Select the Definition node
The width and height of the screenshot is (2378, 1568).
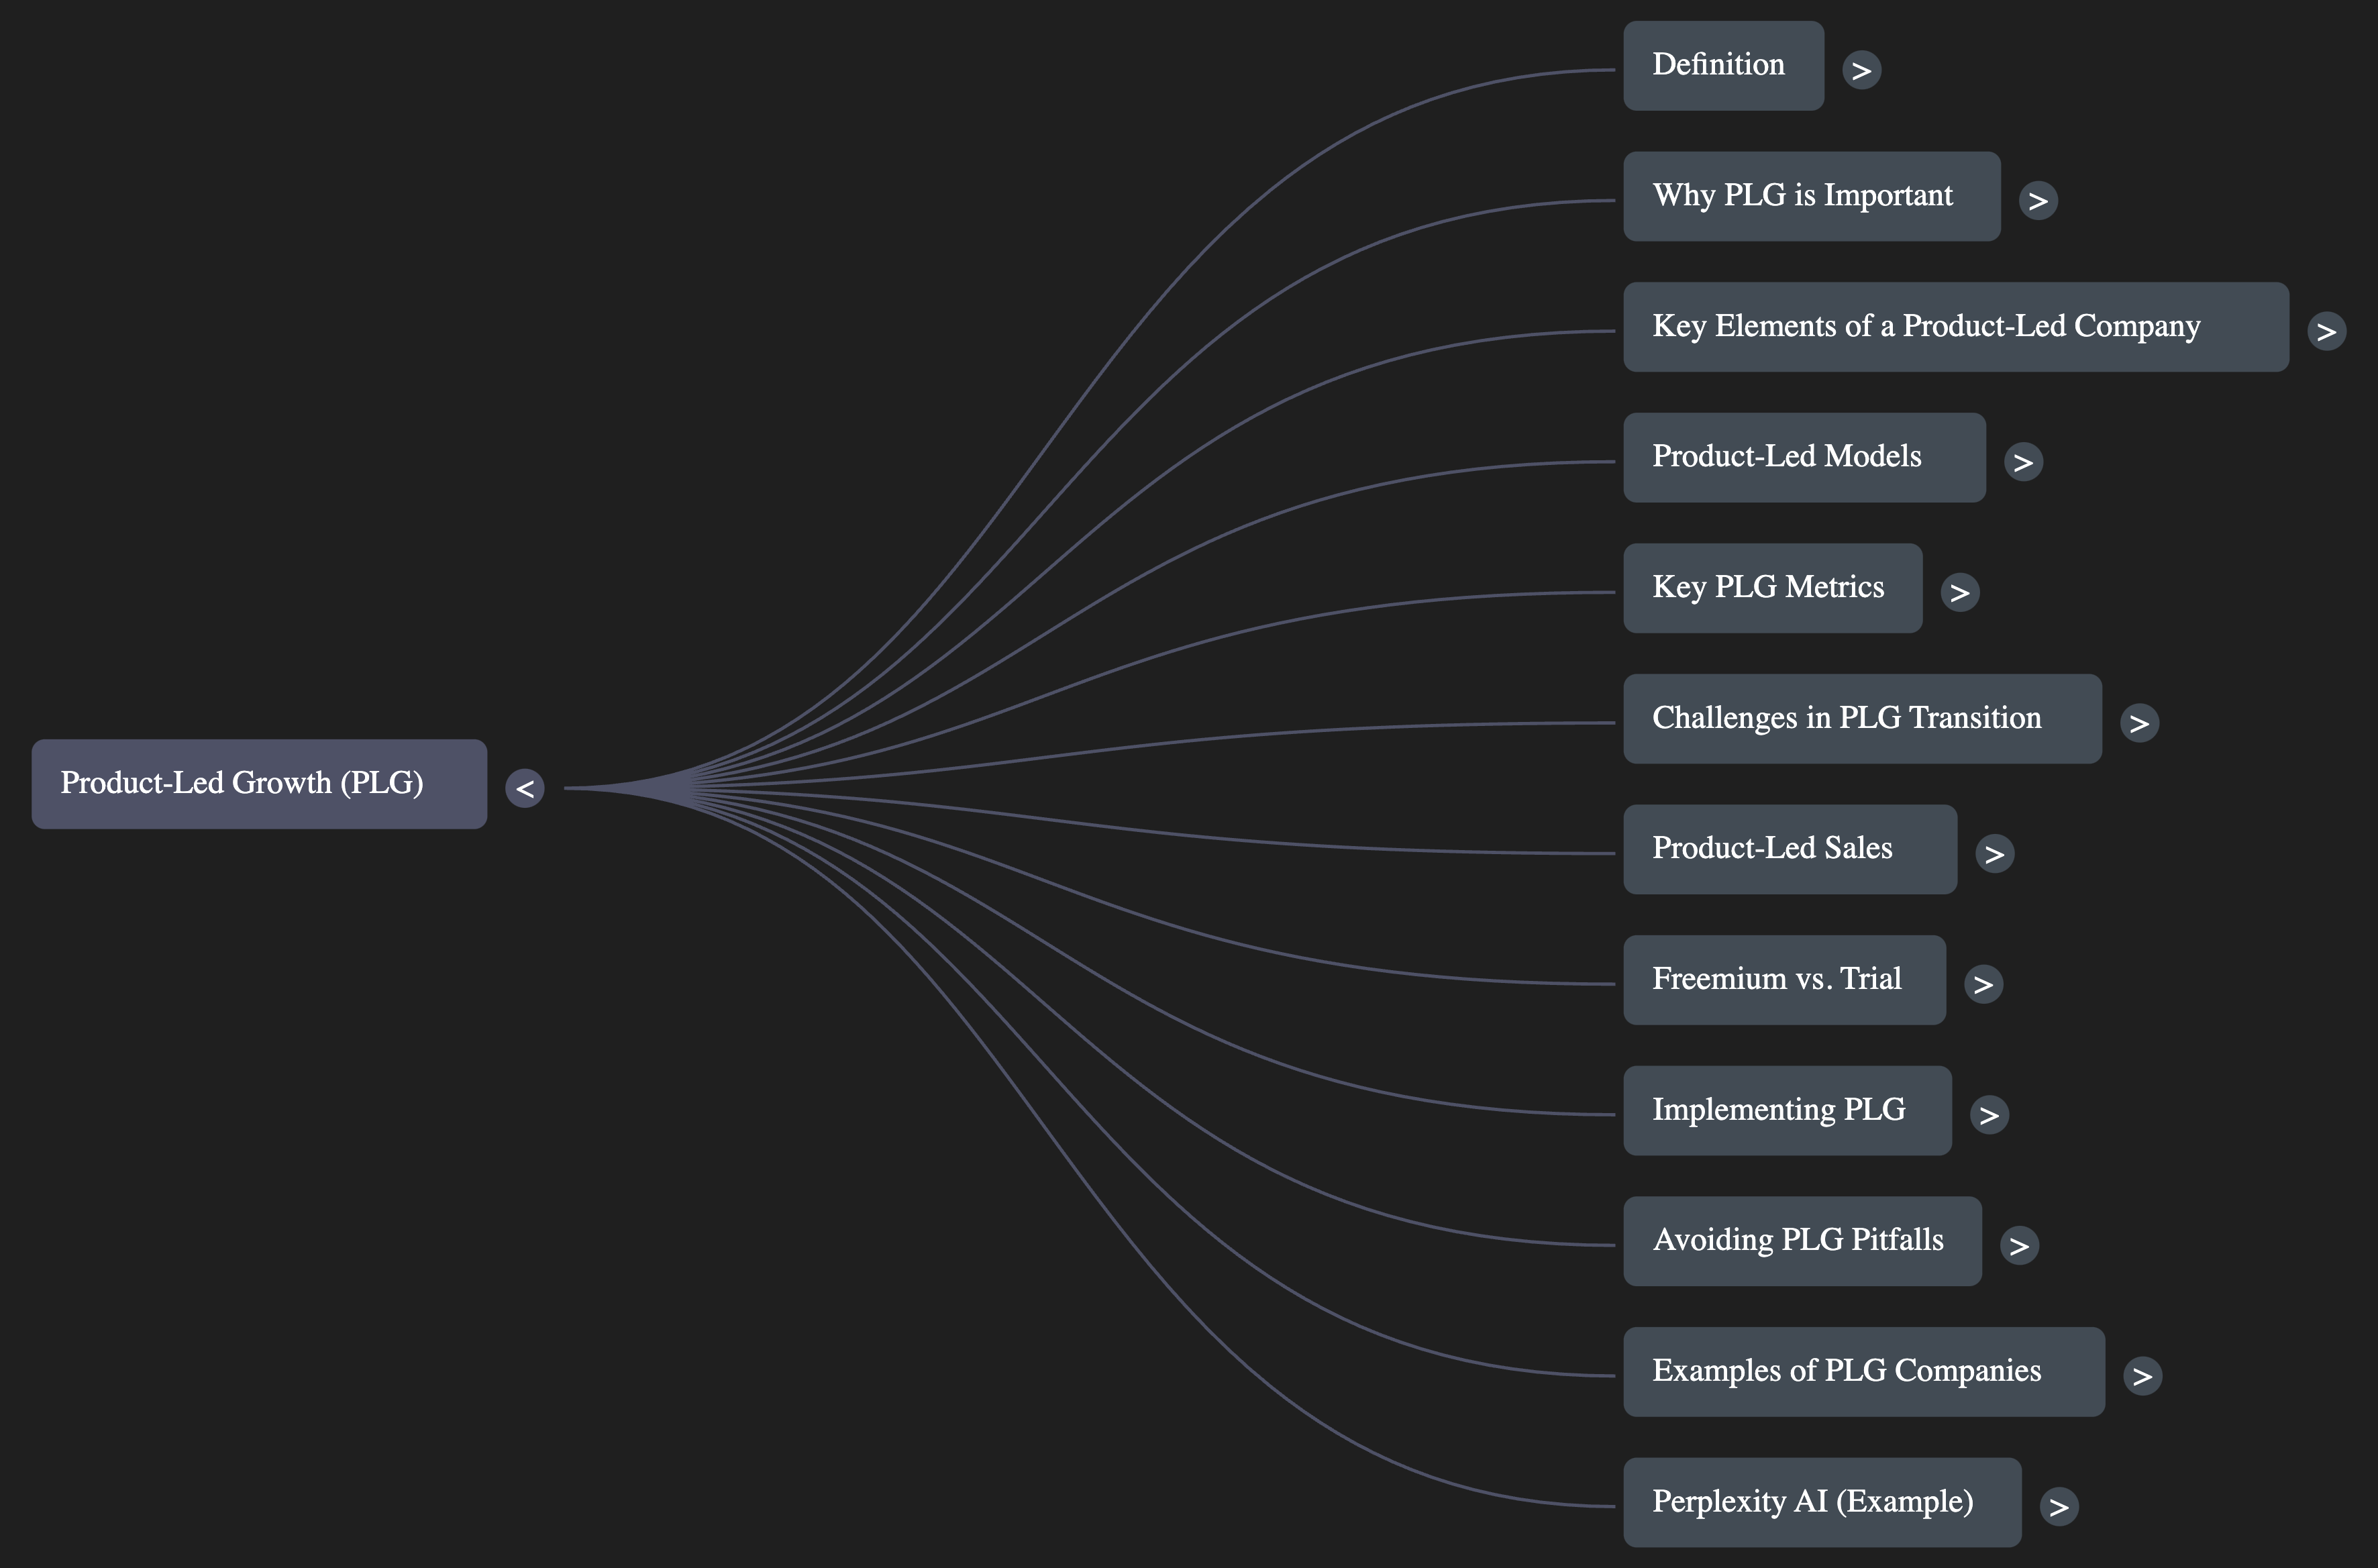(x=1722, y=65)
